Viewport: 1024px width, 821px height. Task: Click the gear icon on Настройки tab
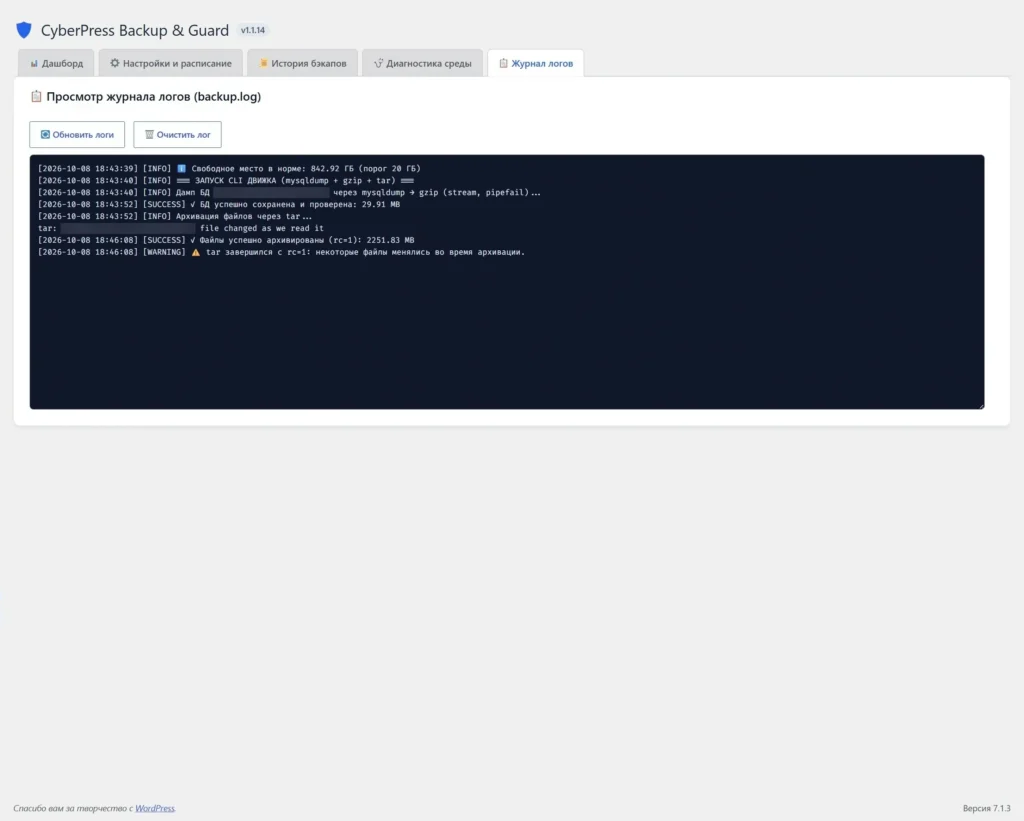[x=115, y=63]
